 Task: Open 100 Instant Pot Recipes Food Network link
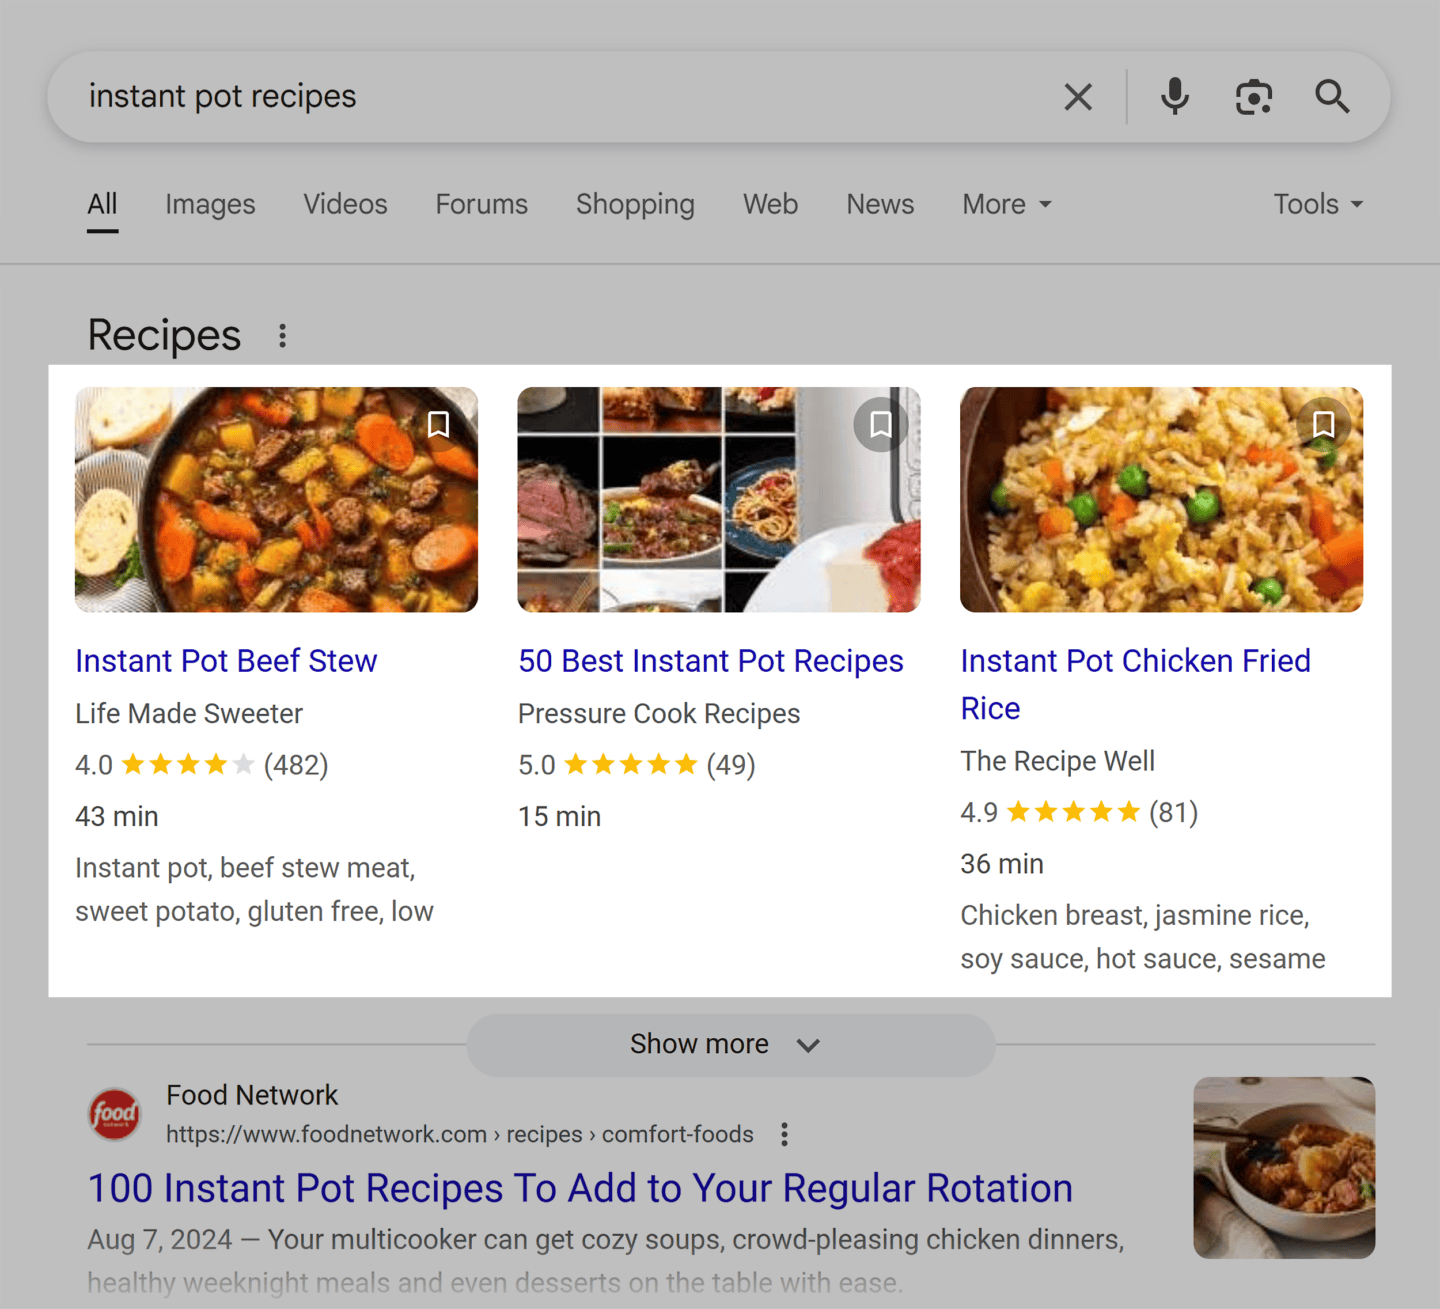click(580, 1188)
